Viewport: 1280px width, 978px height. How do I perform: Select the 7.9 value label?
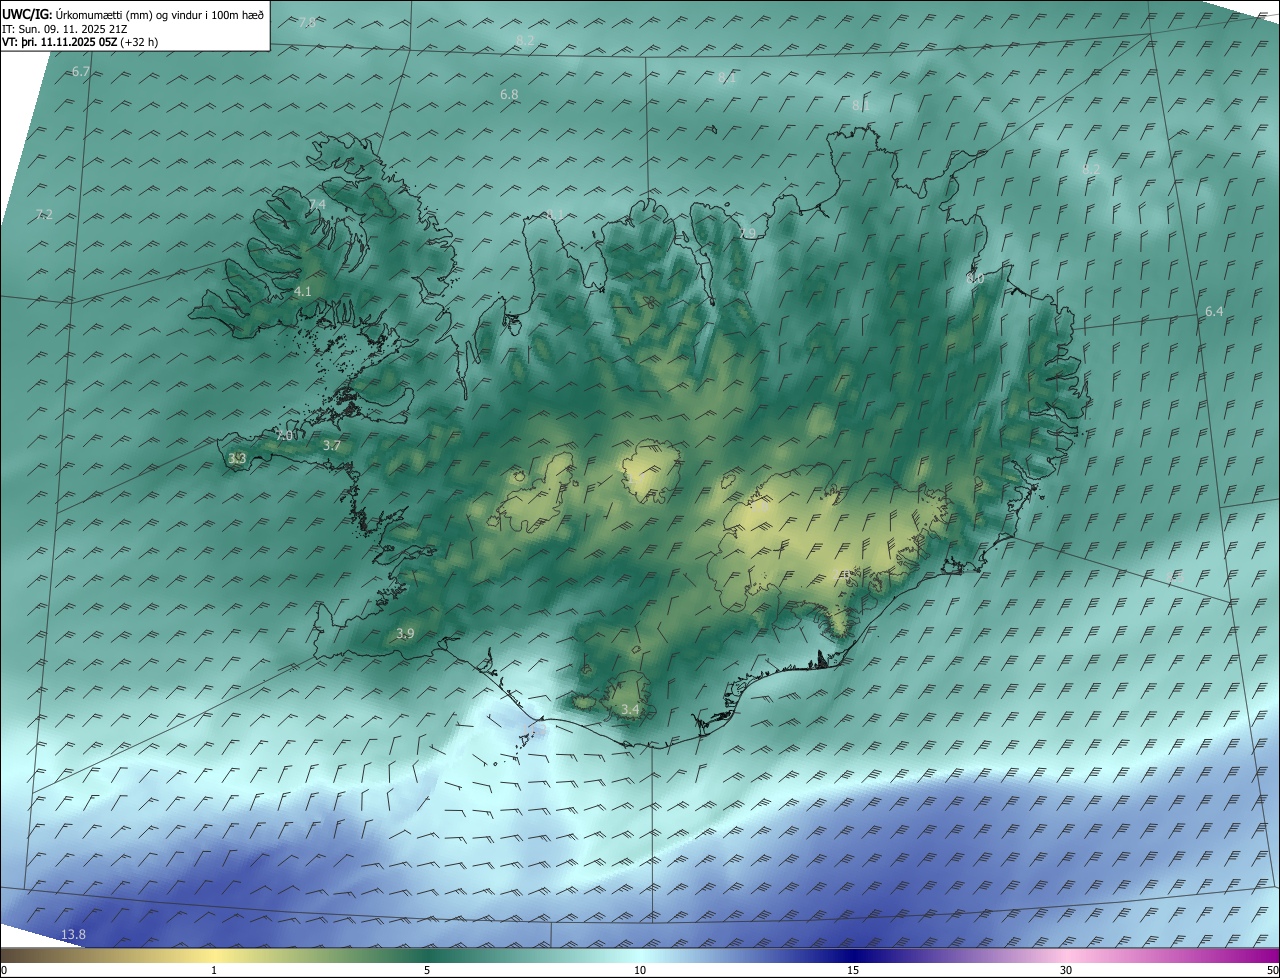point(747,234)
